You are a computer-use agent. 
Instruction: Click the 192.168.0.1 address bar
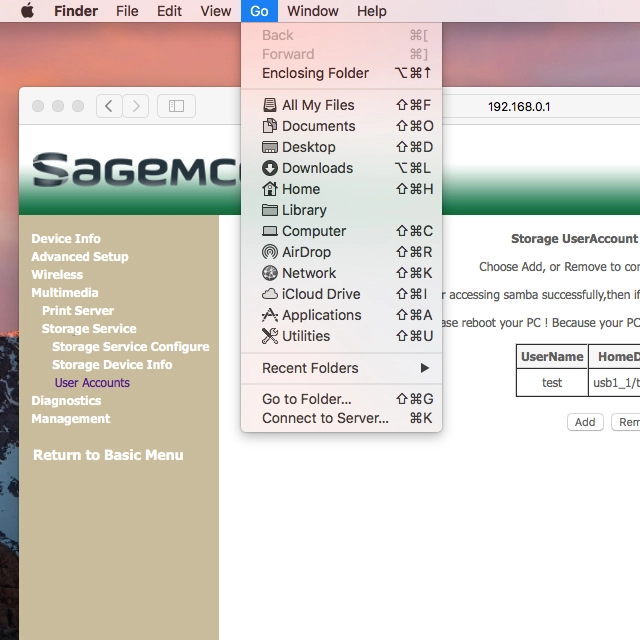(x=519, y=107)
